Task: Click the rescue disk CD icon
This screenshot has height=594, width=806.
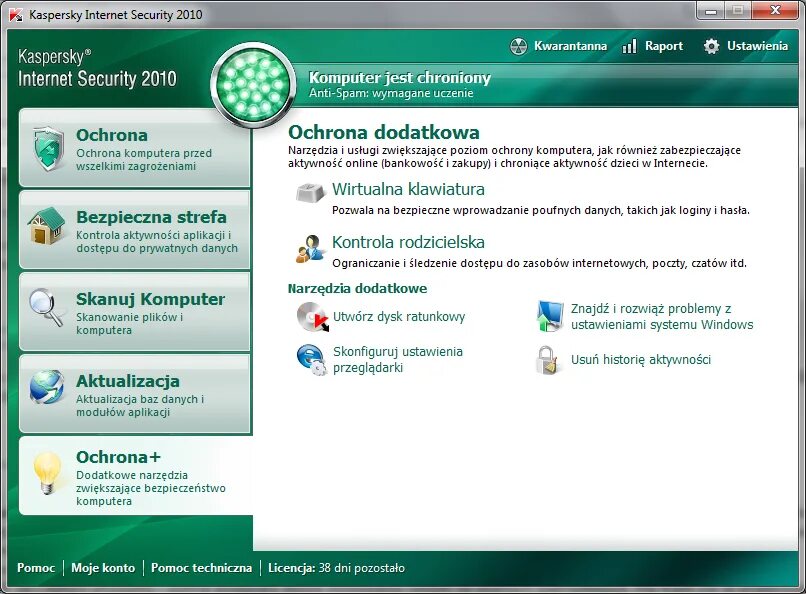Action: click(312, 317)
